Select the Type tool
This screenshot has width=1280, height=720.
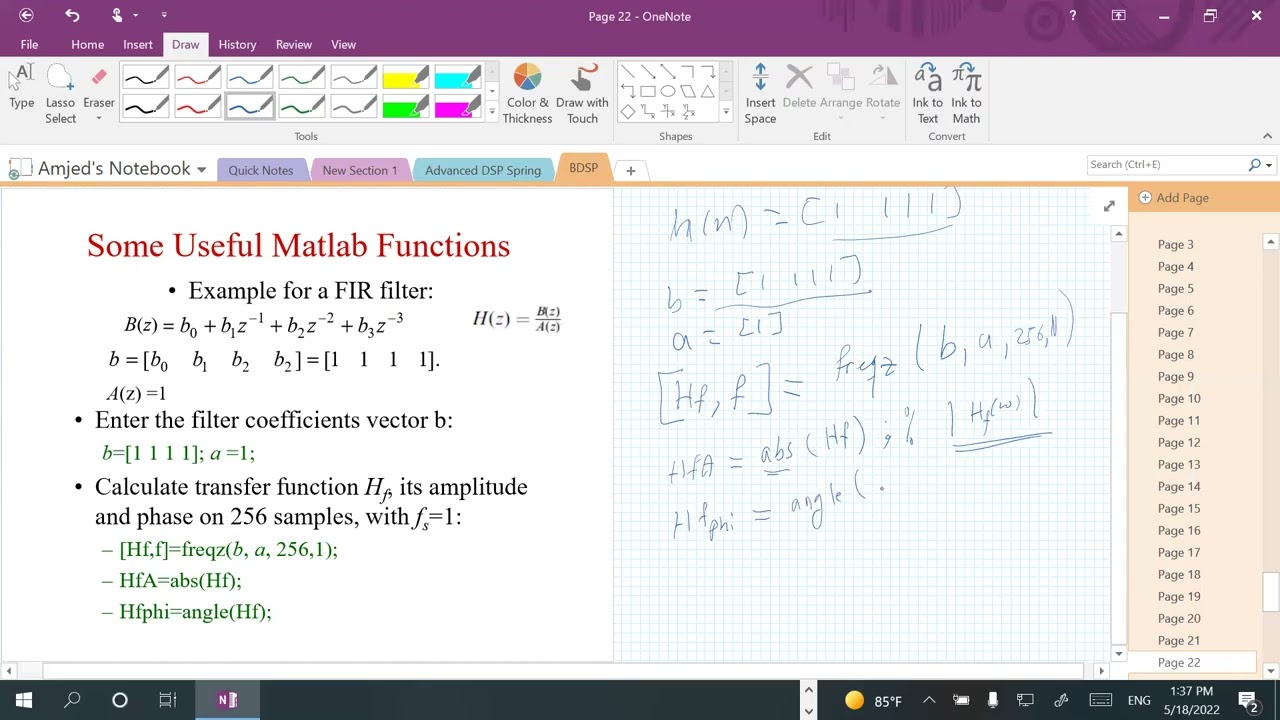coord(22,87)
